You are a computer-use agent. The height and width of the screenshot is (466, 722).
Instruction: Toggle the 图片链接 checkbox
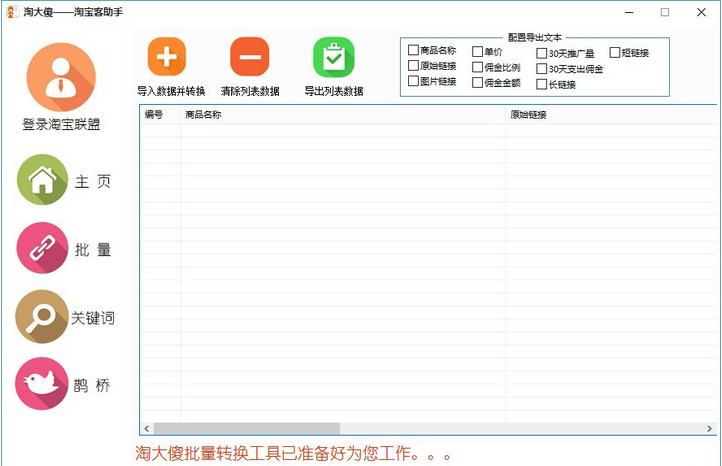413,81
